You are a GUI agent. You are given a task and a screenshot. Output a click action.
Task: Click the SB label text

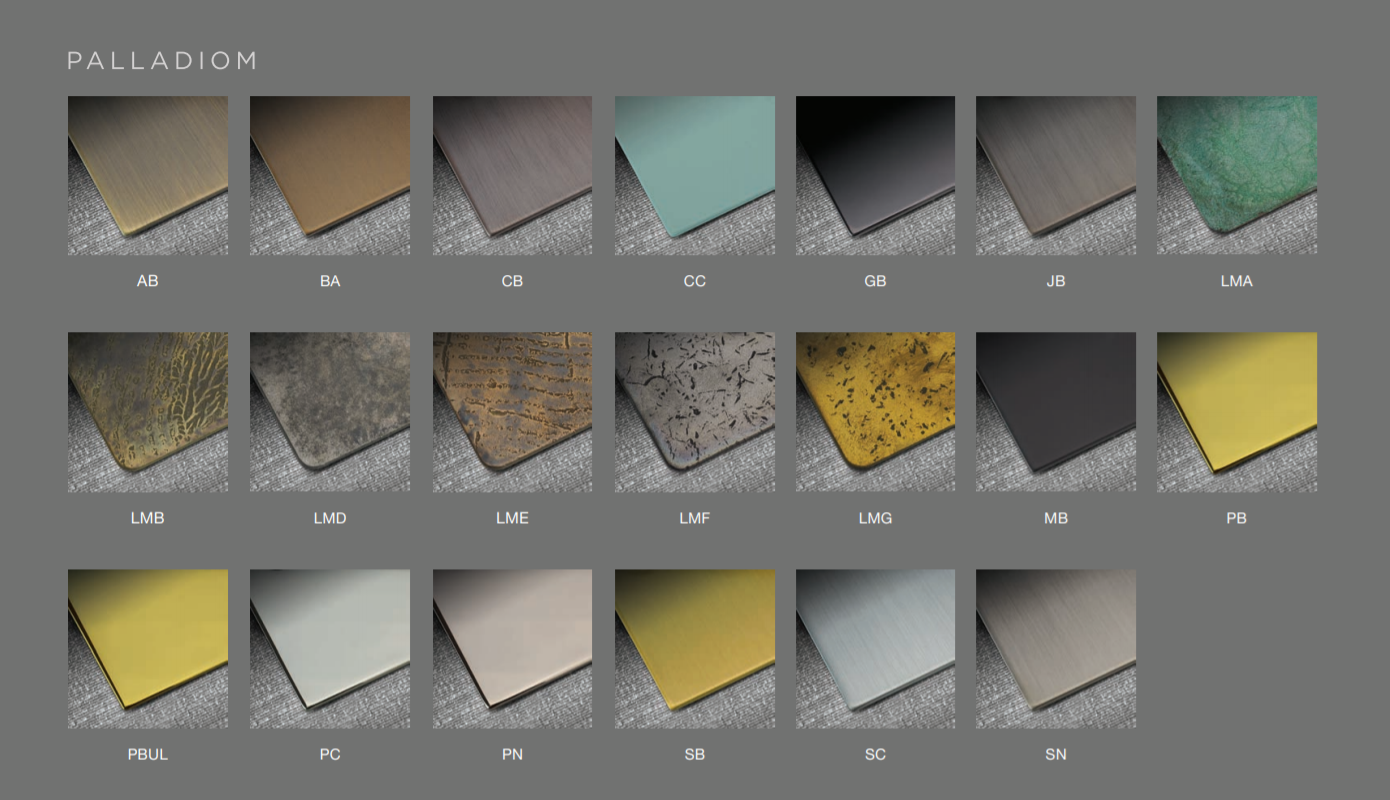click(695, 755)
